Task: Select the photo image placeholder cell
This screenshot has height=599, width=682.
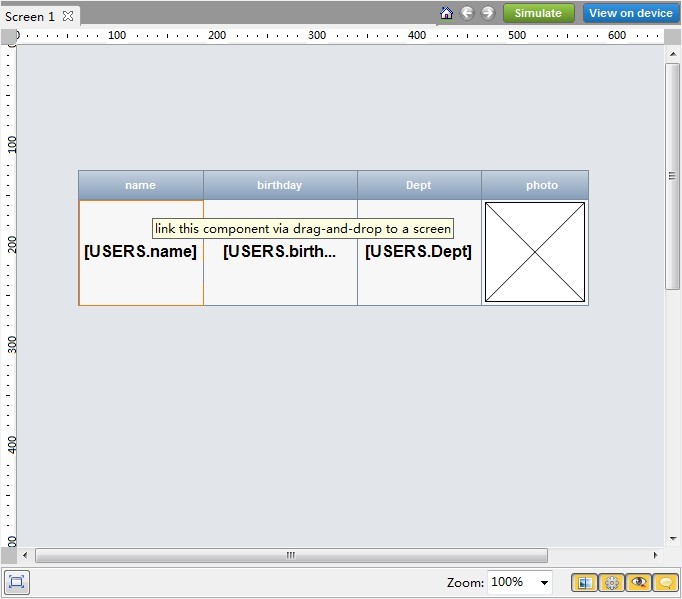Action: click(x=535, y=252)
